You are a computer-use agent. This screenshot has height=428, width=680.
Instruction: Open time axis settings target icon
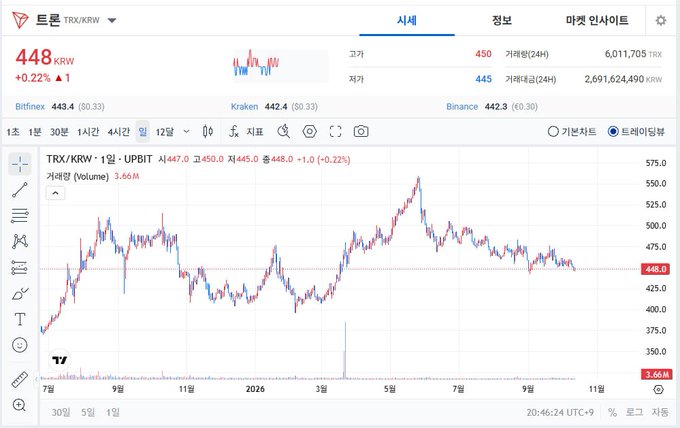pos(658,389)
